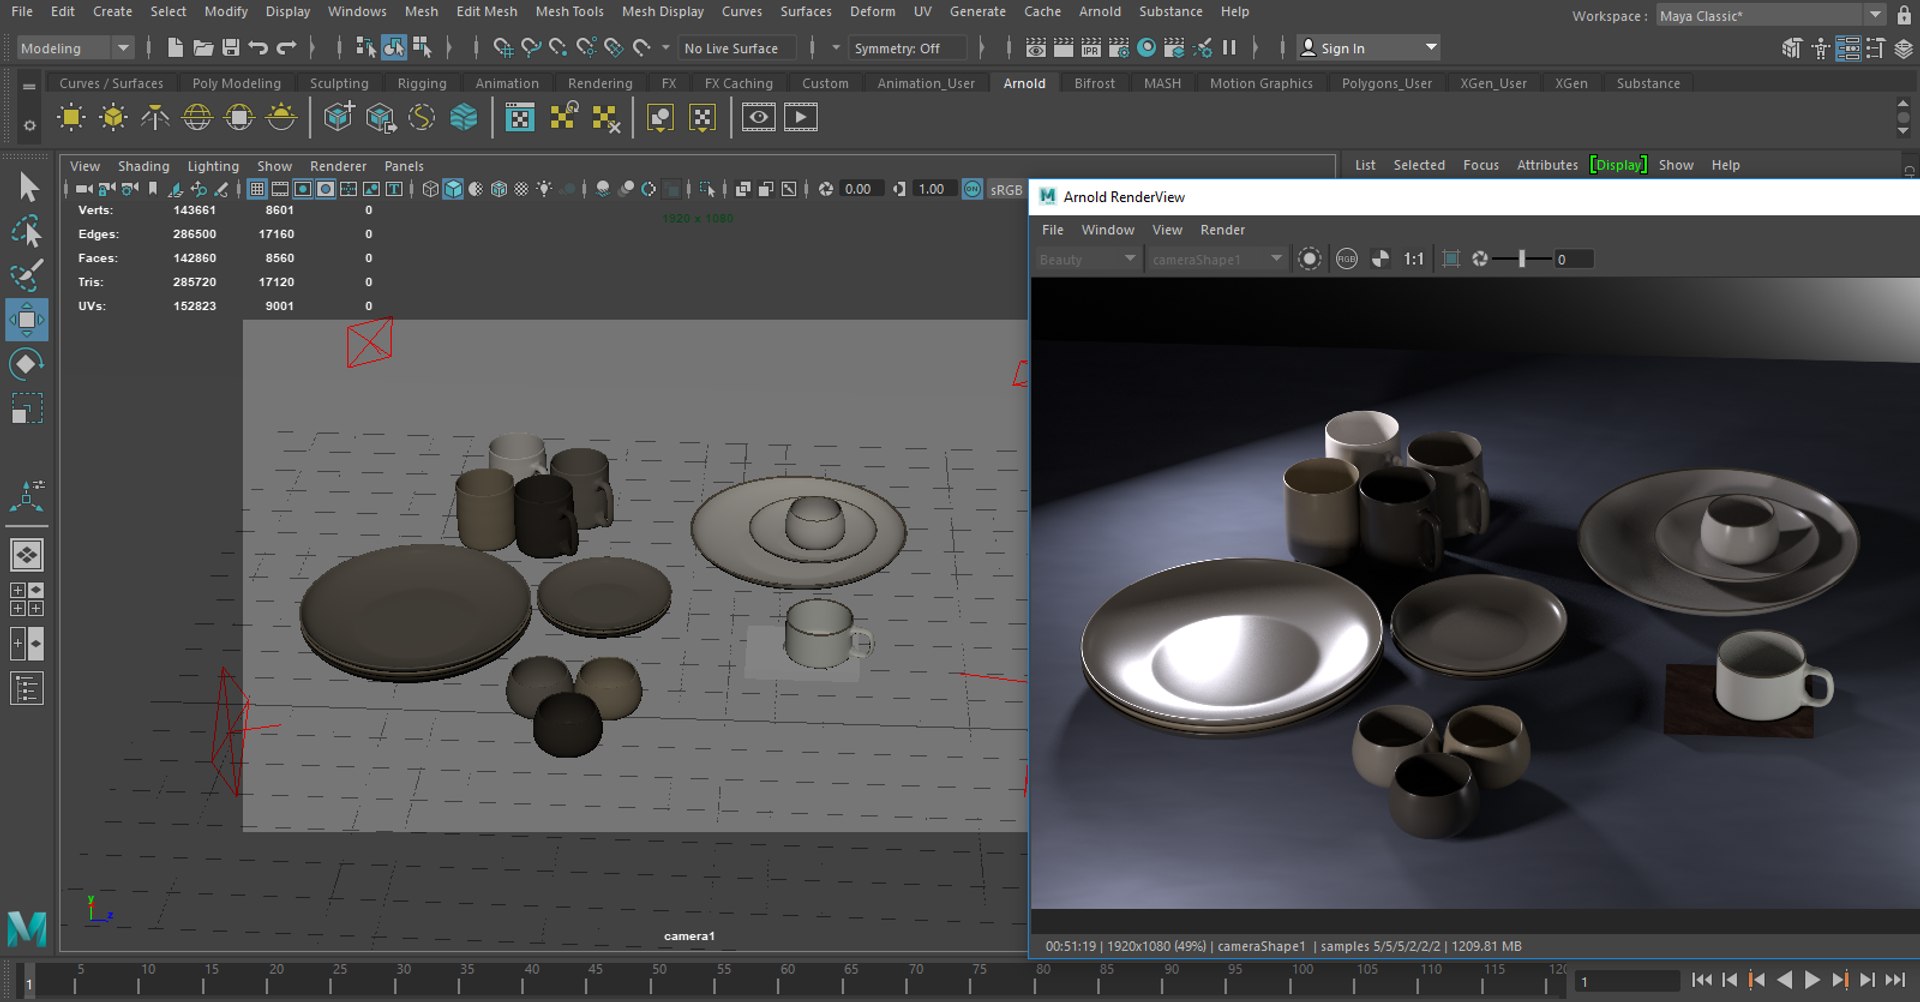Create Arnold StandIn shelf icon
The image size is (1920, 1002).
(x=338, y=118)
